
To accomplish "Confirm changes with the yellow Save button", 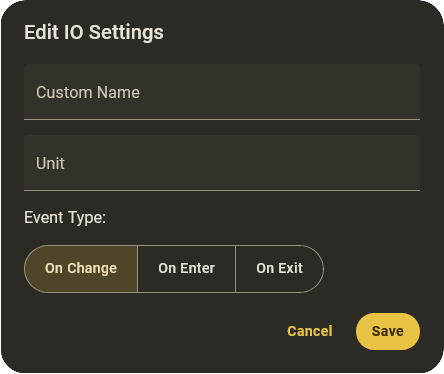I will click(388, 331).
